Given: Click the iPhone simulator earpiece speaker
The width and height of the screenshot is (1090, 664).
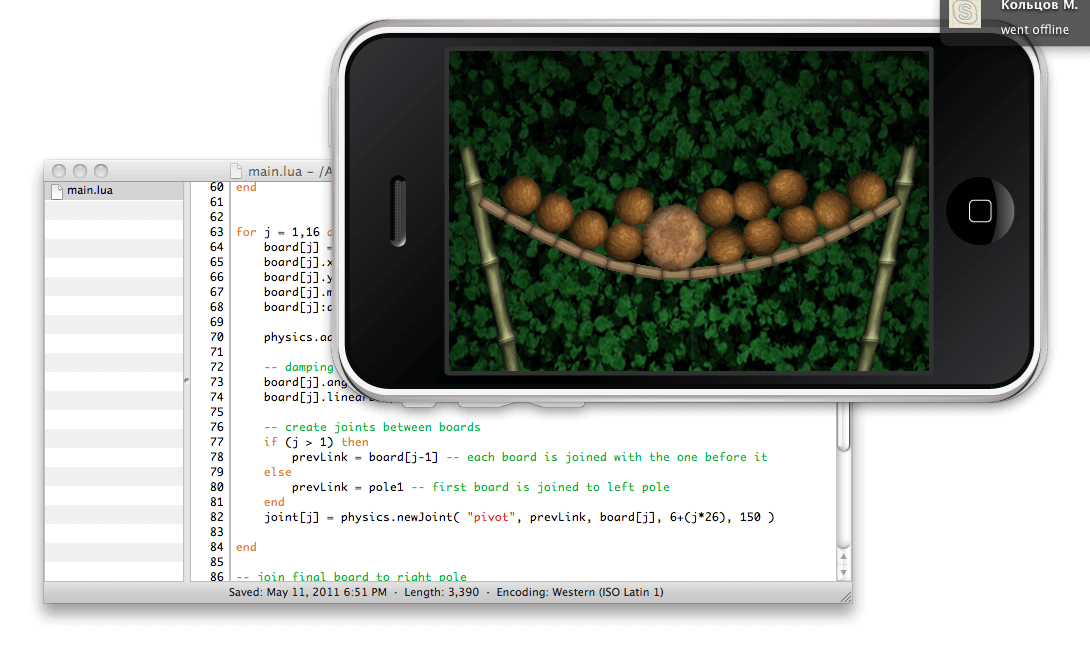Looking at the screenshot, I should [x=398, y=211].
